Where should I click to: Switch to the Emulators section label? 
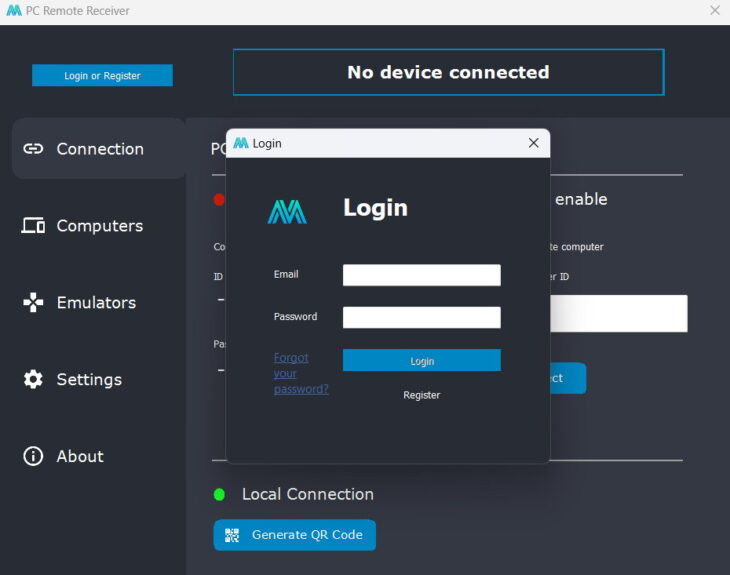click(x=96, y=303)
